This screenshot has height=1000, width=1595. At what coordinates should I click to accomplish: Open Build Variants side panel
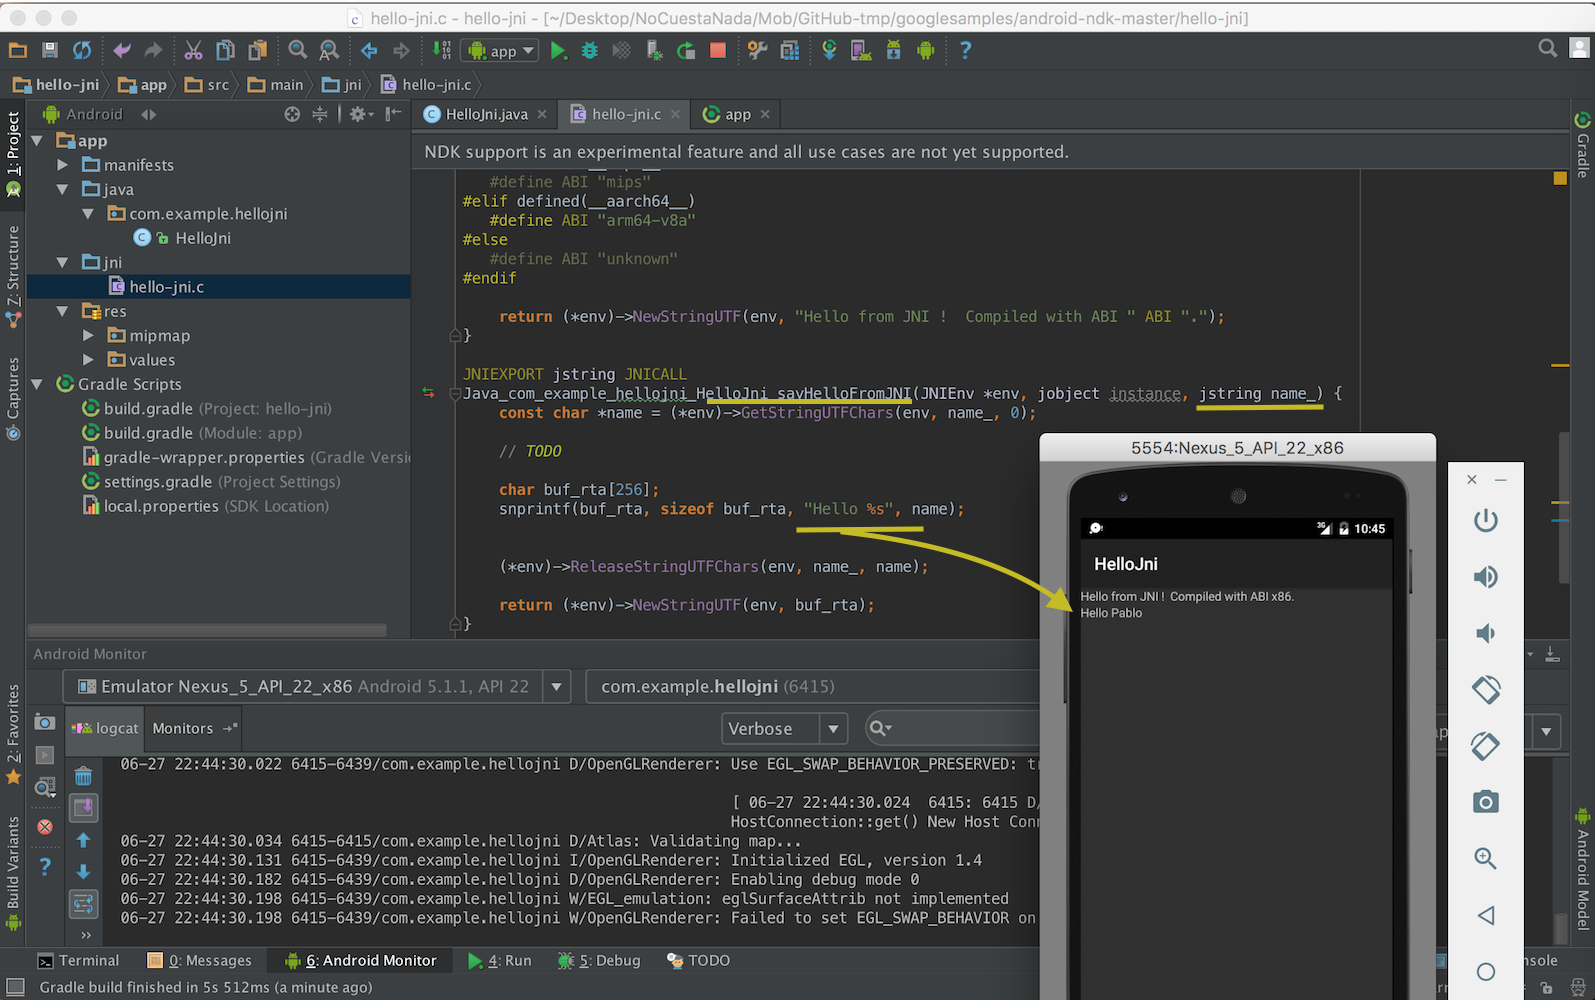pos(13,872)
